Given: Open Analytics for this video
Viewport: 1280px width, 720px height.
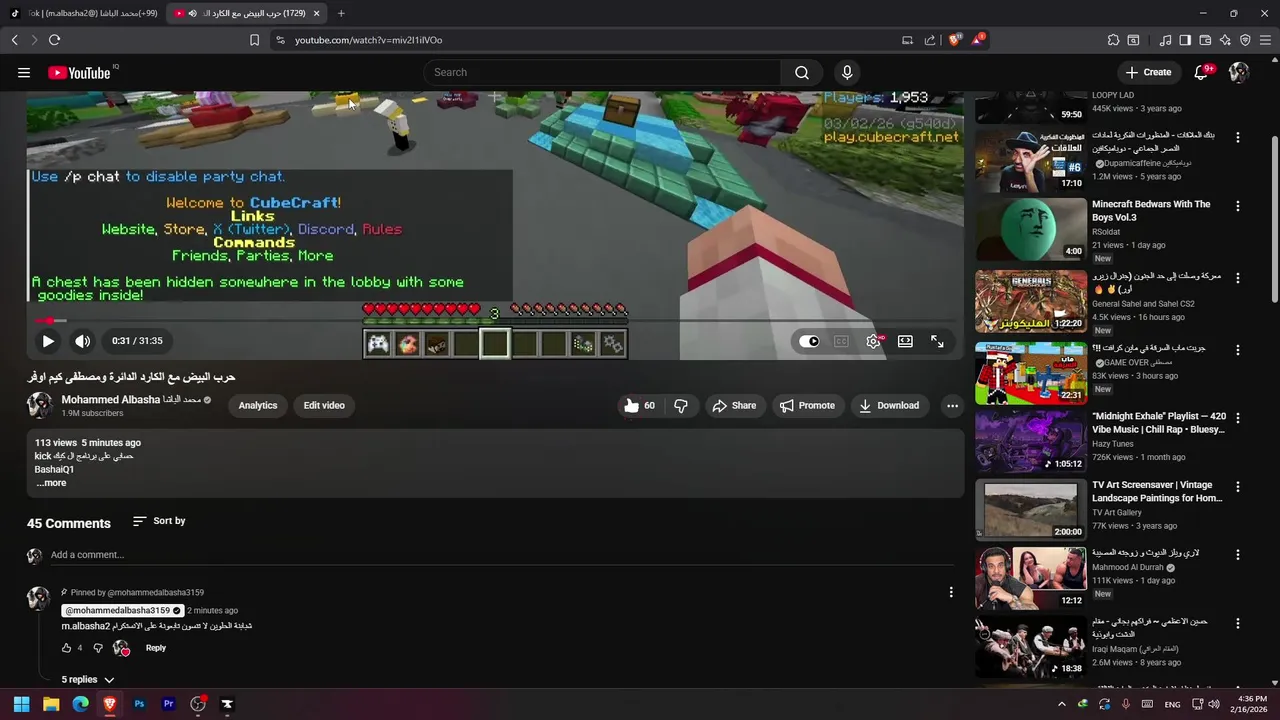Looking at the screenshot, I should click(x=258, y=405).
